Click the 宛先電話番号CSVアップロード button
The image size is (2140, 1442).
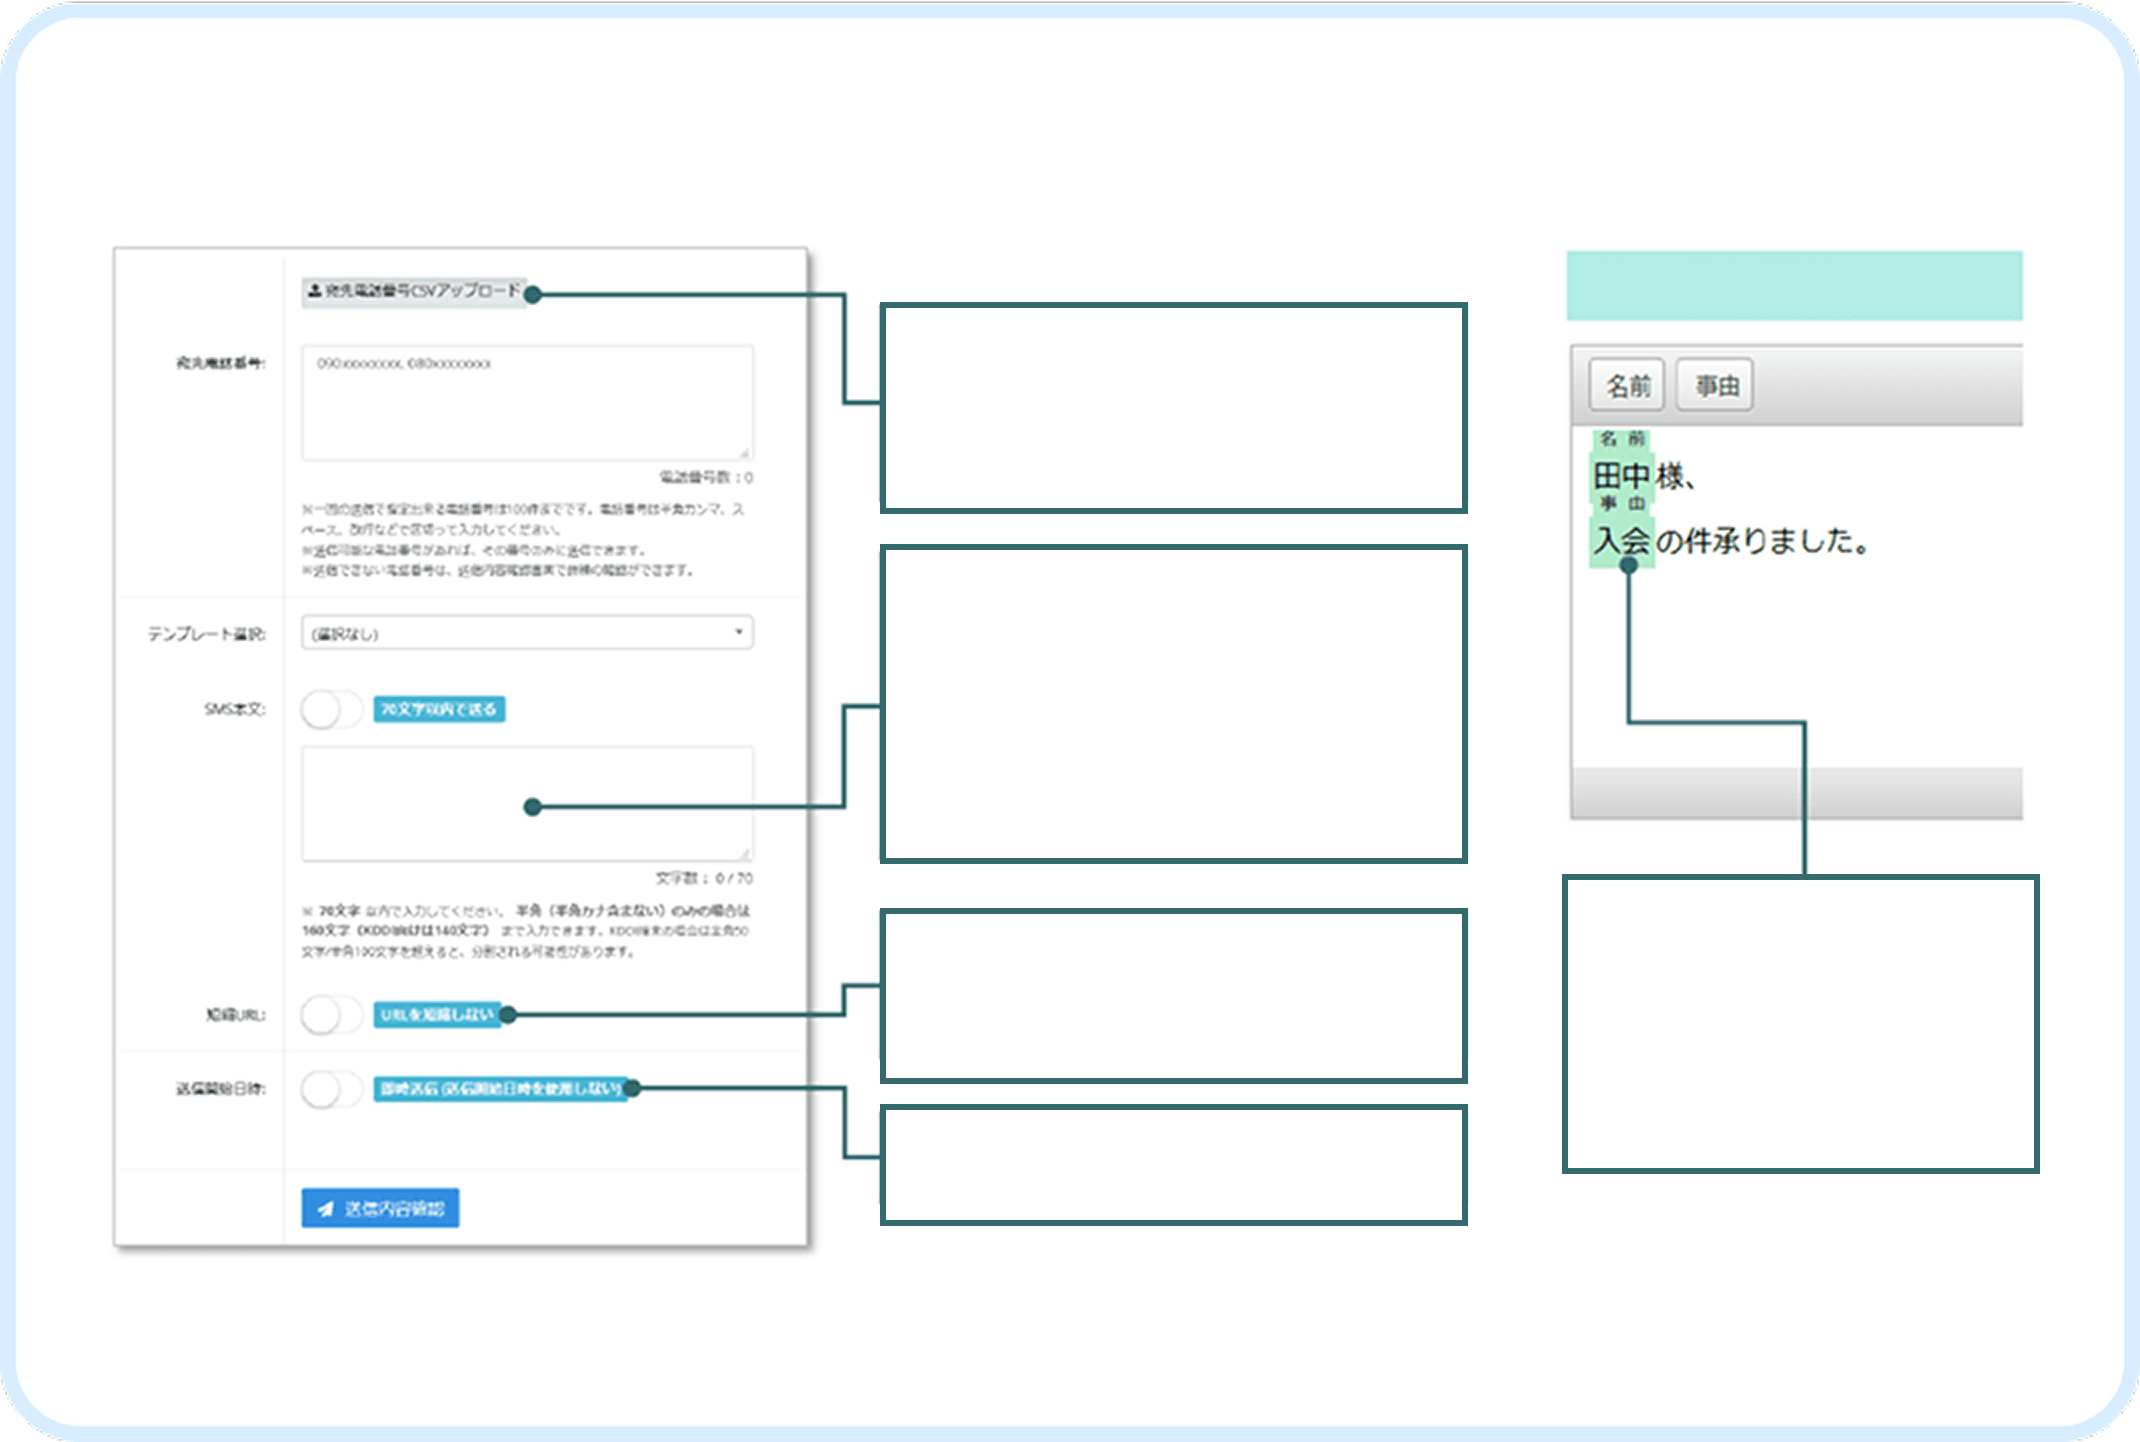tap(414, 291)
